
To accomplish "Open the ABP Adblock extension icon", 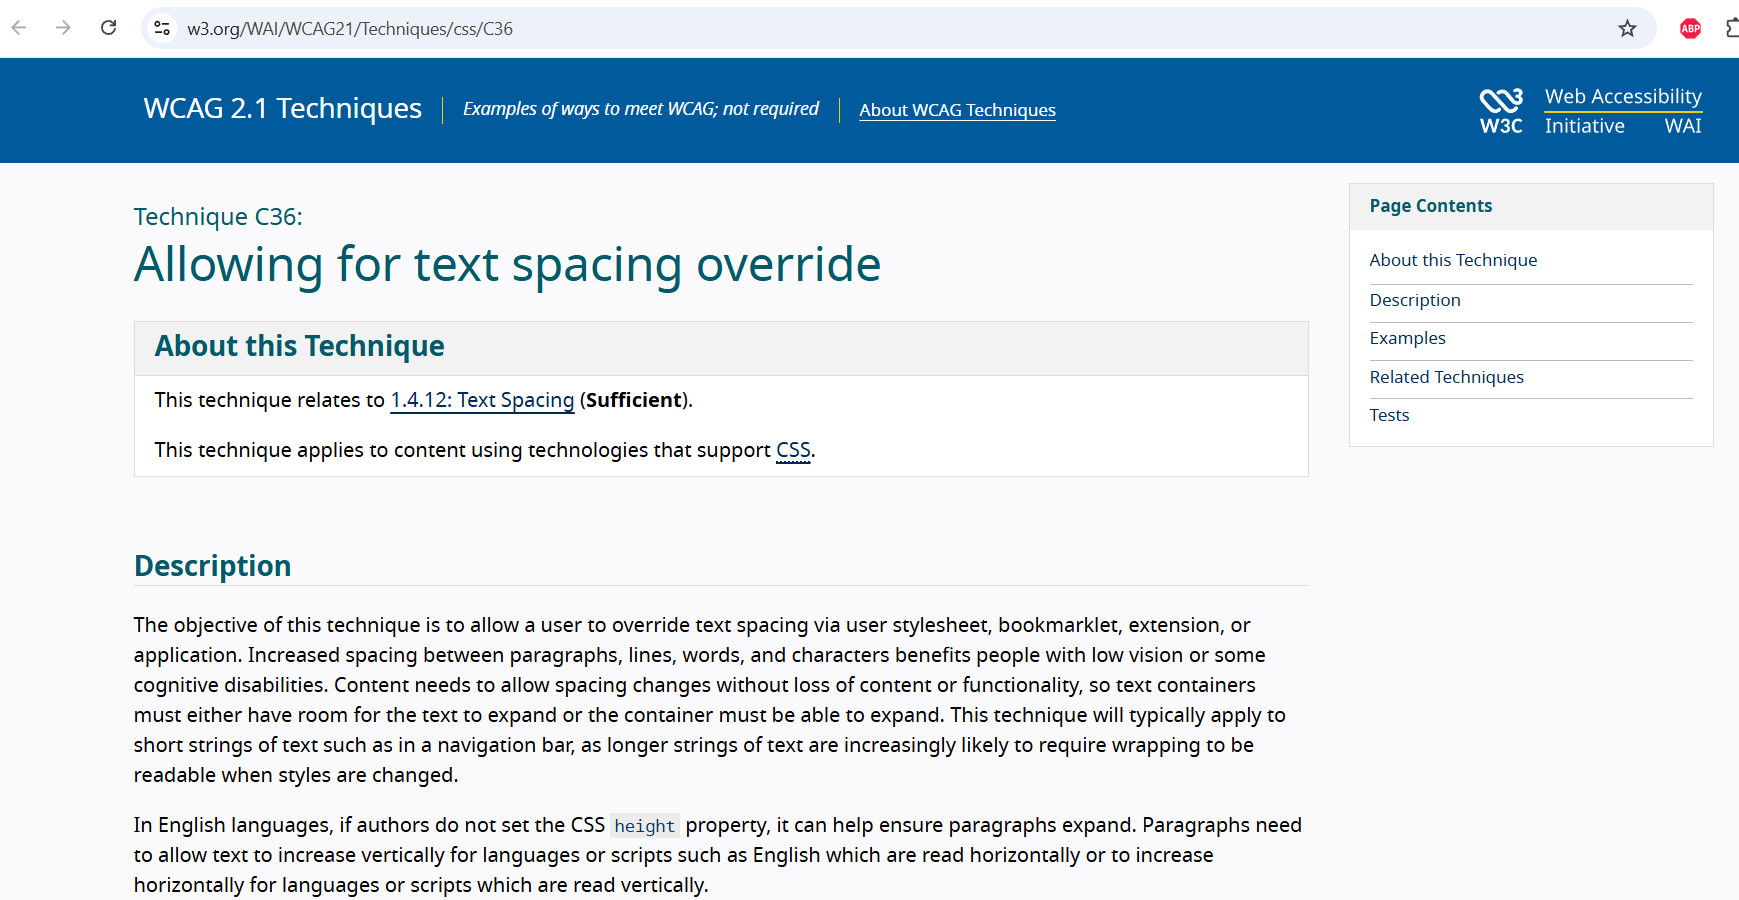I will 1690,29.
